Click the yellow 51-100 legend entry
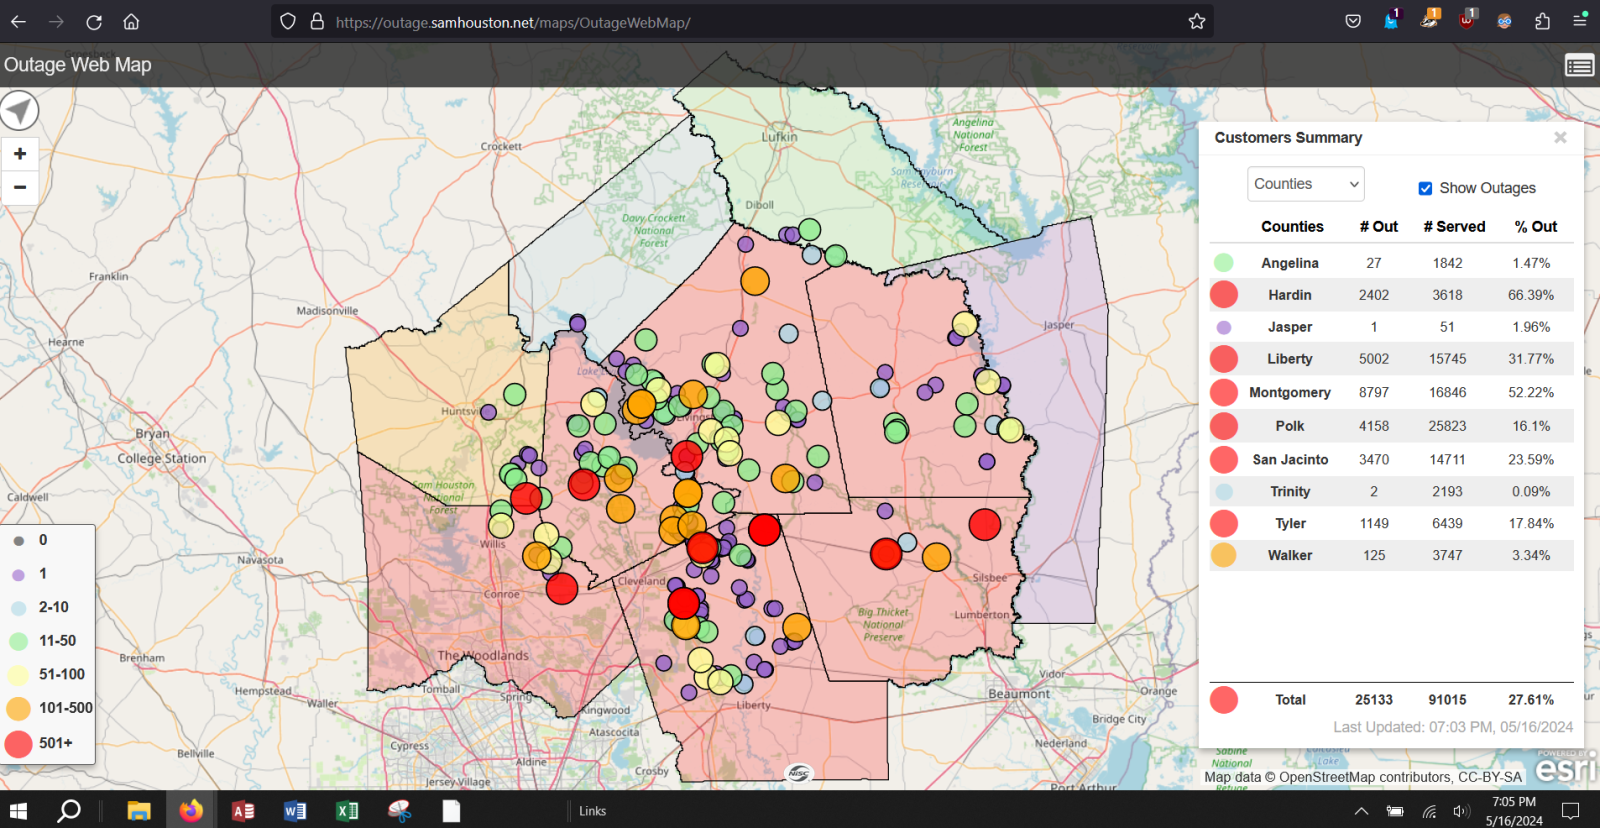Viewport: 1600px width, 828px height. pyautogui.click(x=48, y=674)
